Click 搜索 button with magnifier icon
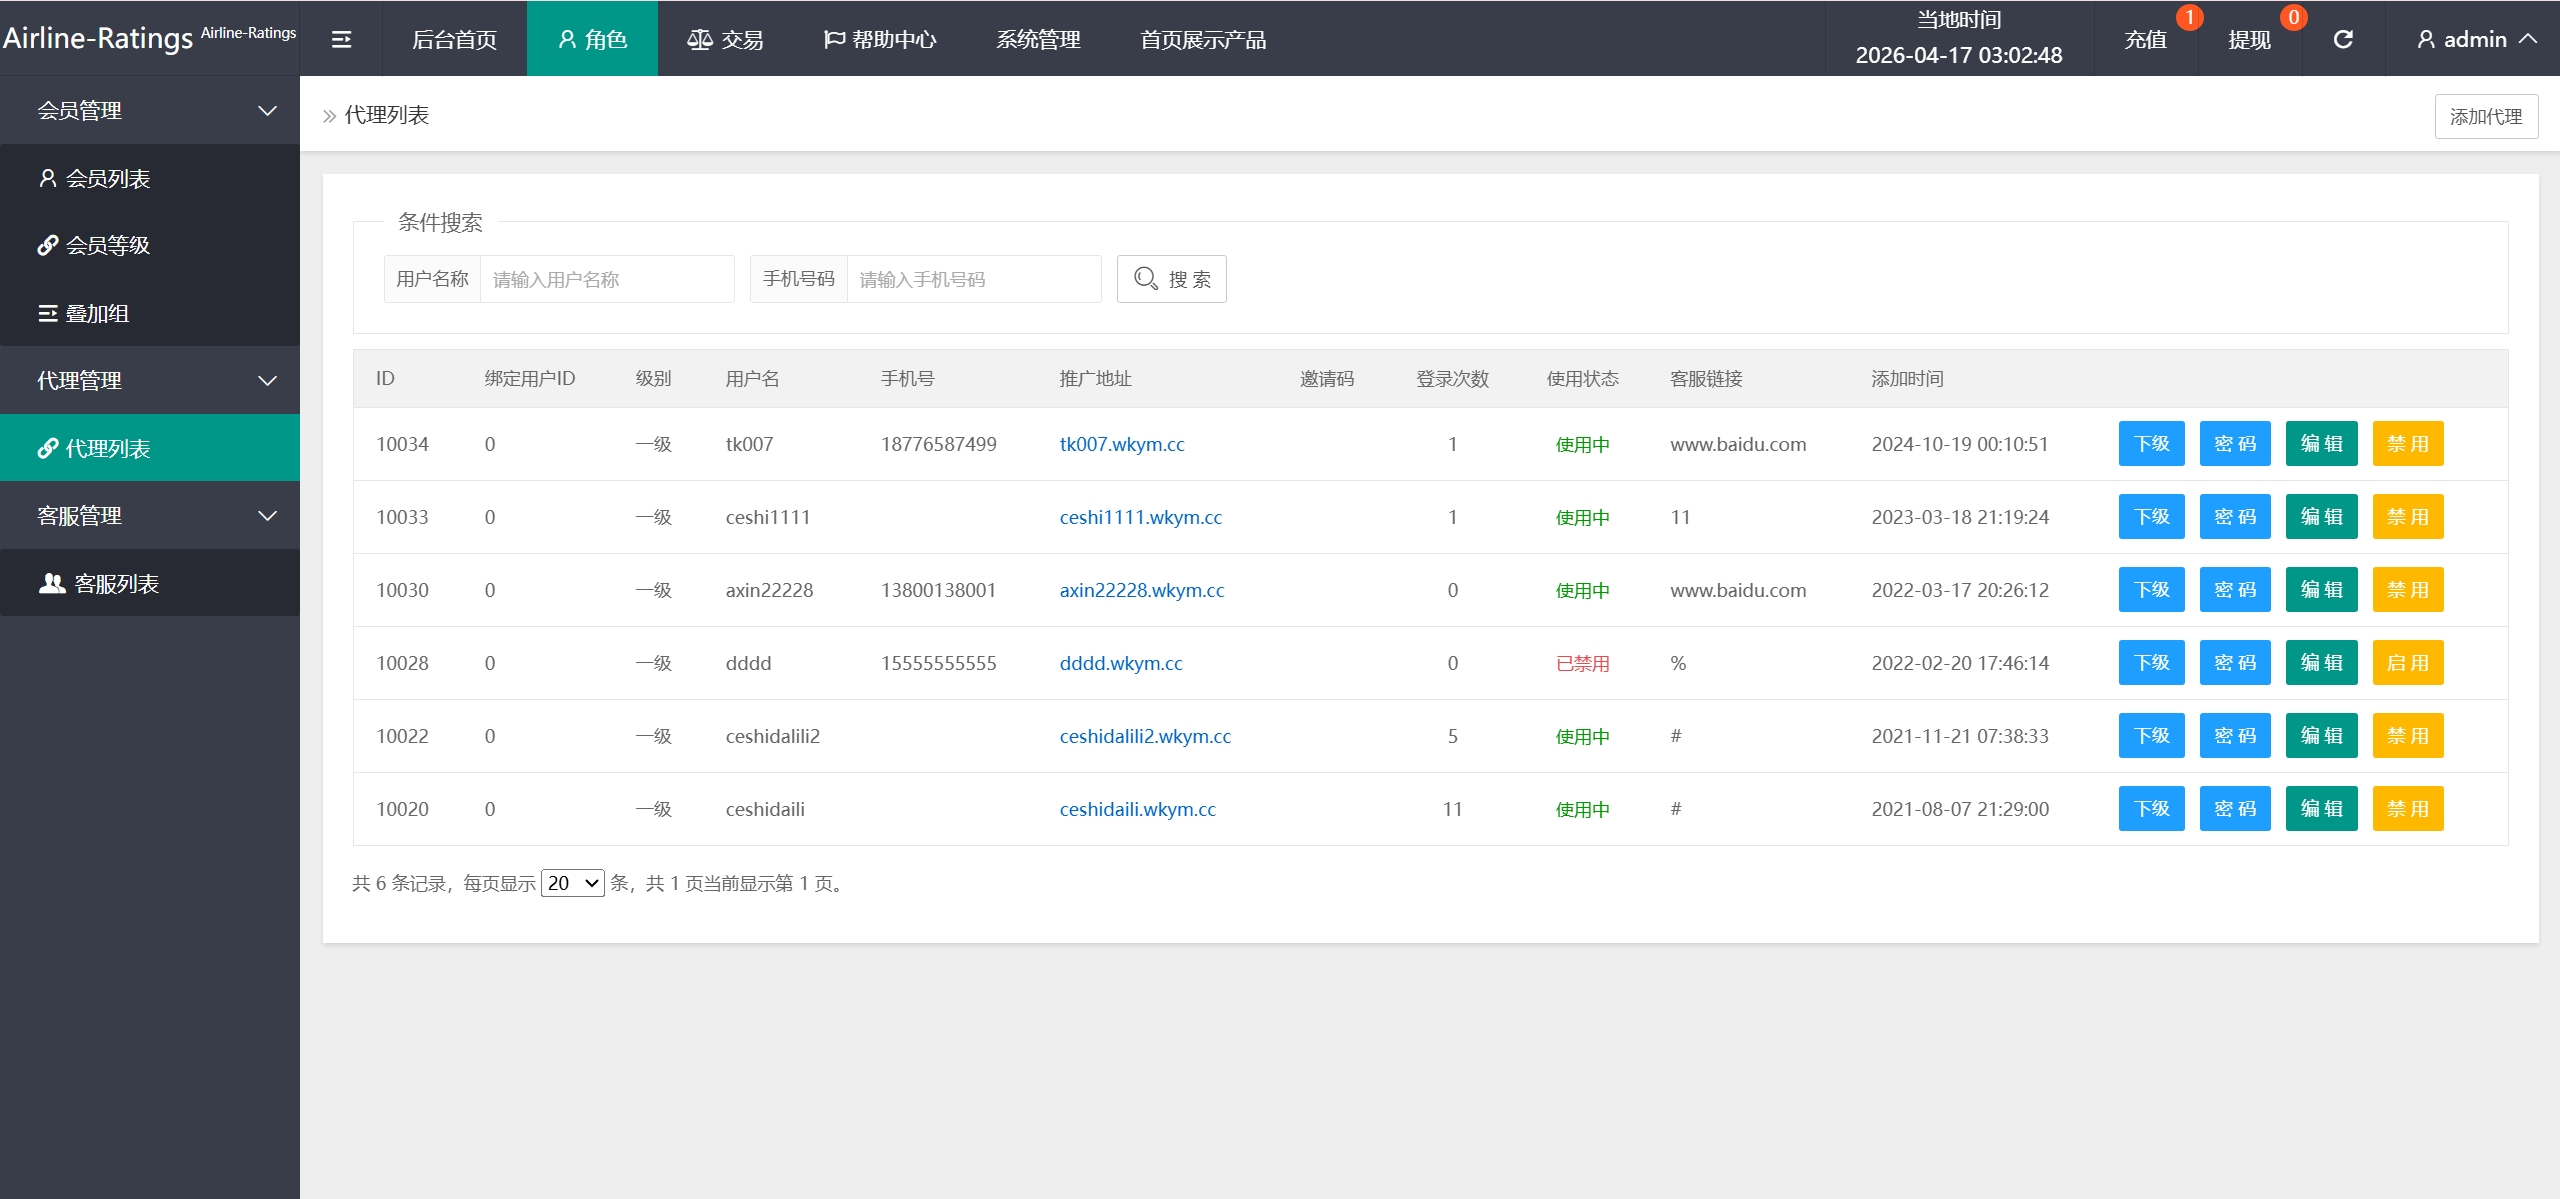The image size is (2560, 1199). tap(1171, 279)
